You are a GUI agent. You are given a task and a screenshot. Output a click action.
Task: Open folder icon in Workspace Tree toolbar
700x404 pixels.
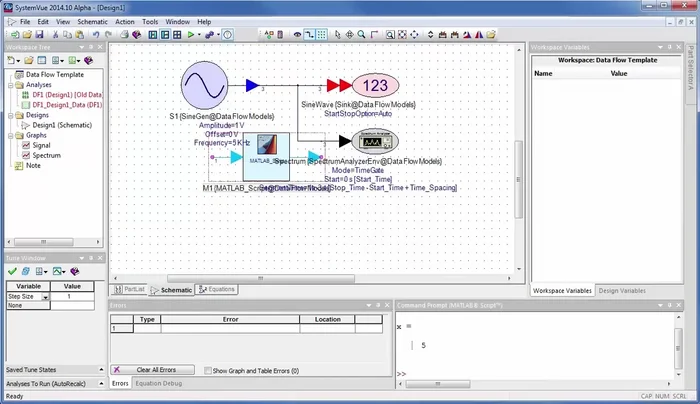tap(29, 60)
